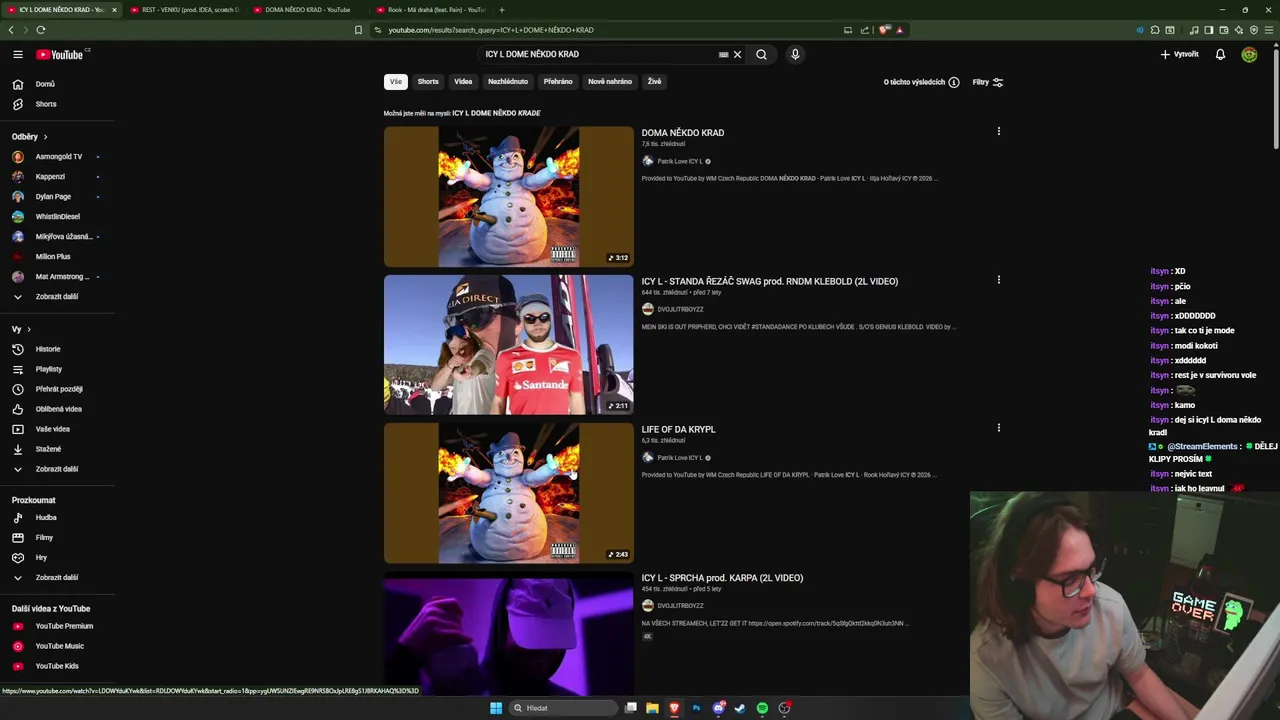Start voice search with the microphone
1280x720 pixels.
point(795,55)
